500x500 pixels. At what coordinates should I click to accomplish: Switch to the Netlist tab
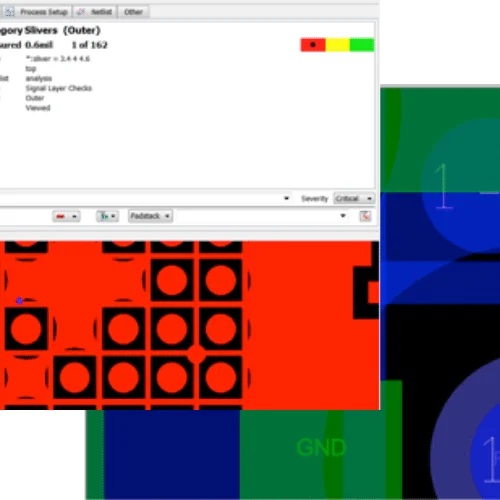click(95, 12)
